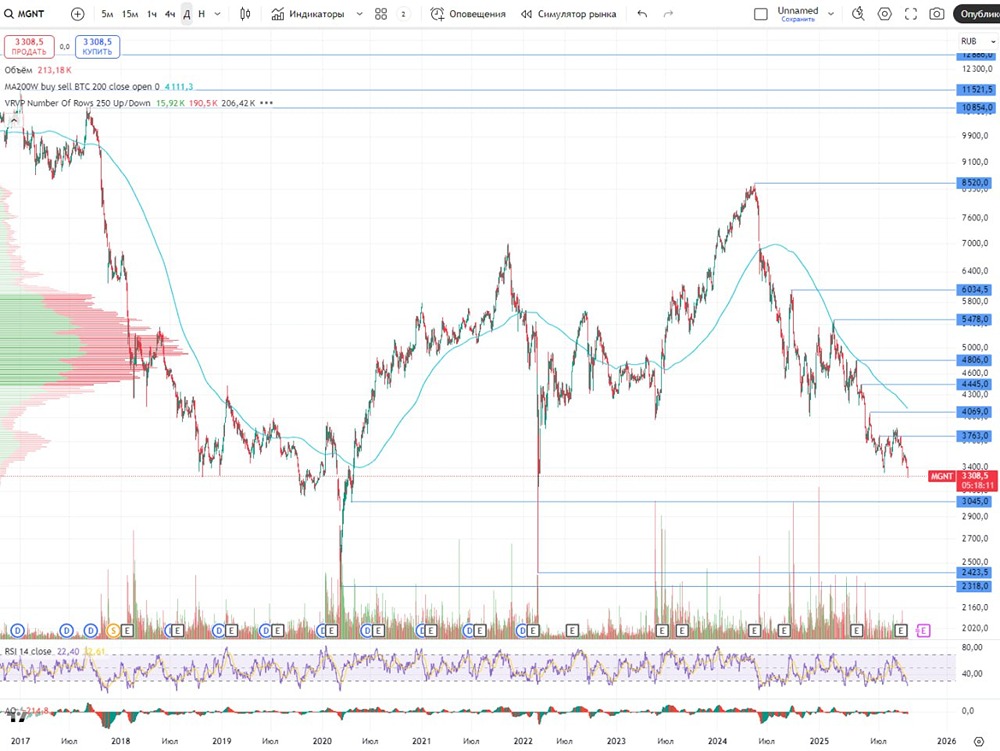Click the purple upcoming earnings E marker
Screen dimensions: 1000x751
tap(923, 631)
